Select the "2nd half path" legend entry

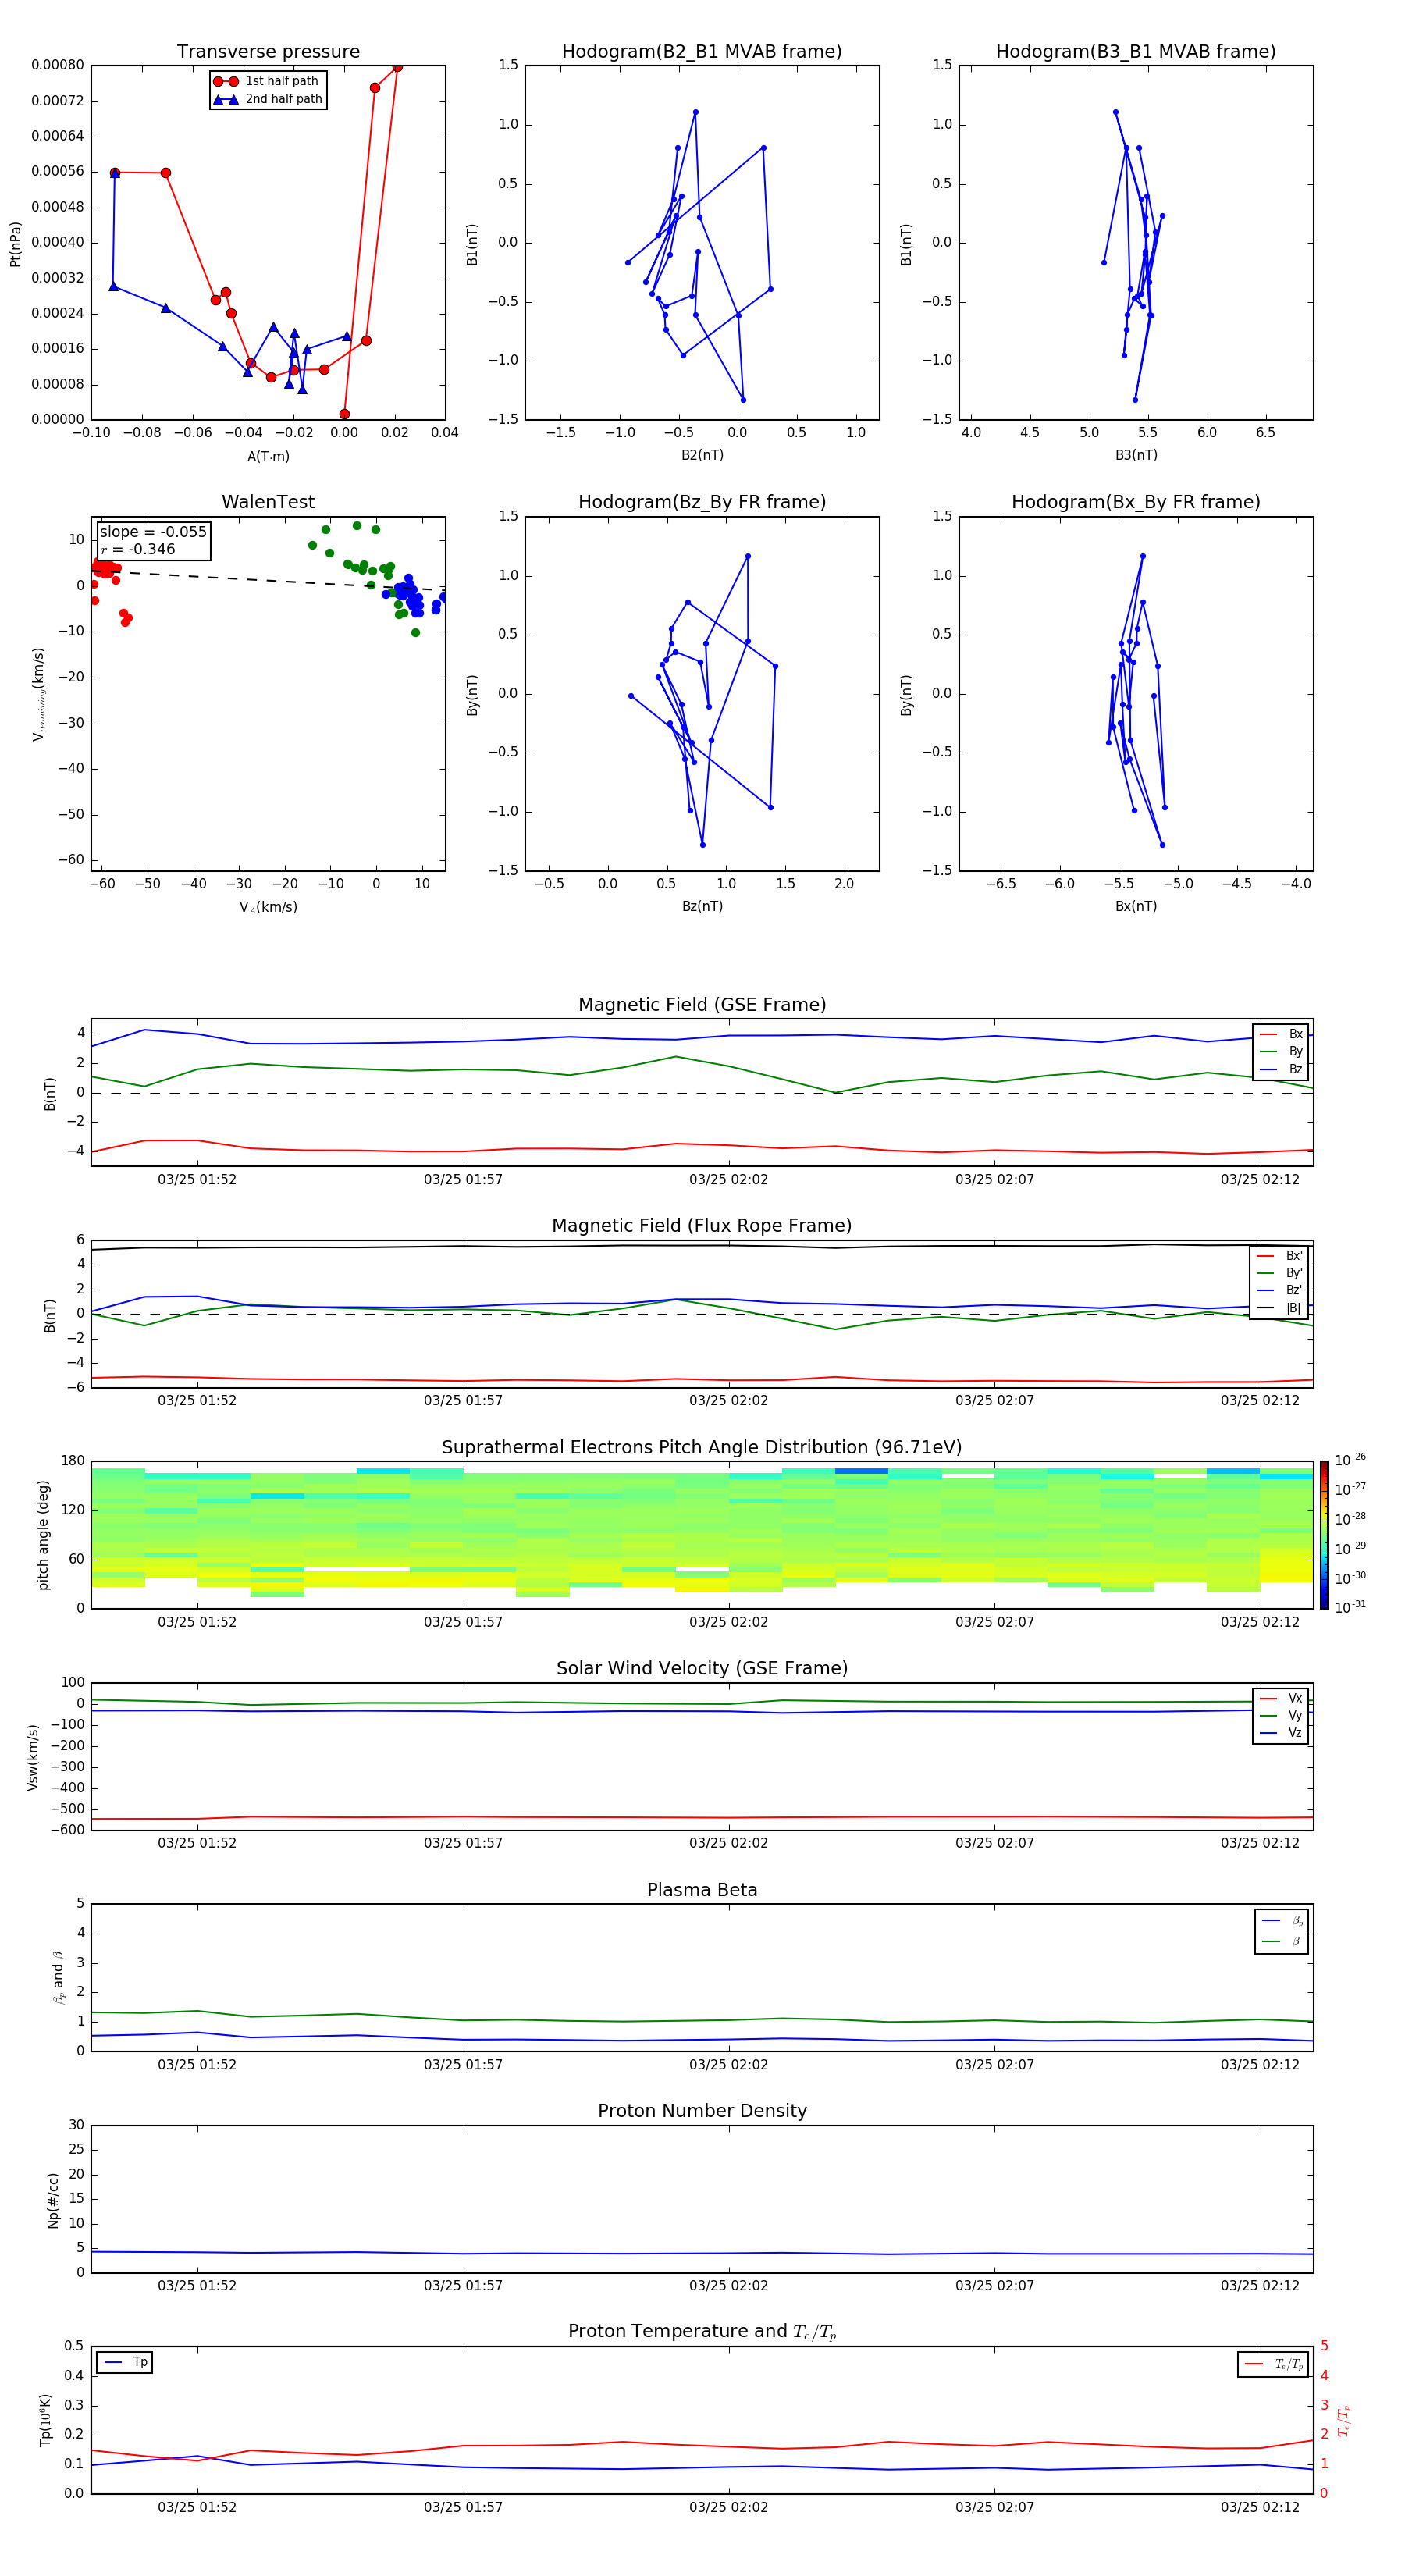coord(267,99)
